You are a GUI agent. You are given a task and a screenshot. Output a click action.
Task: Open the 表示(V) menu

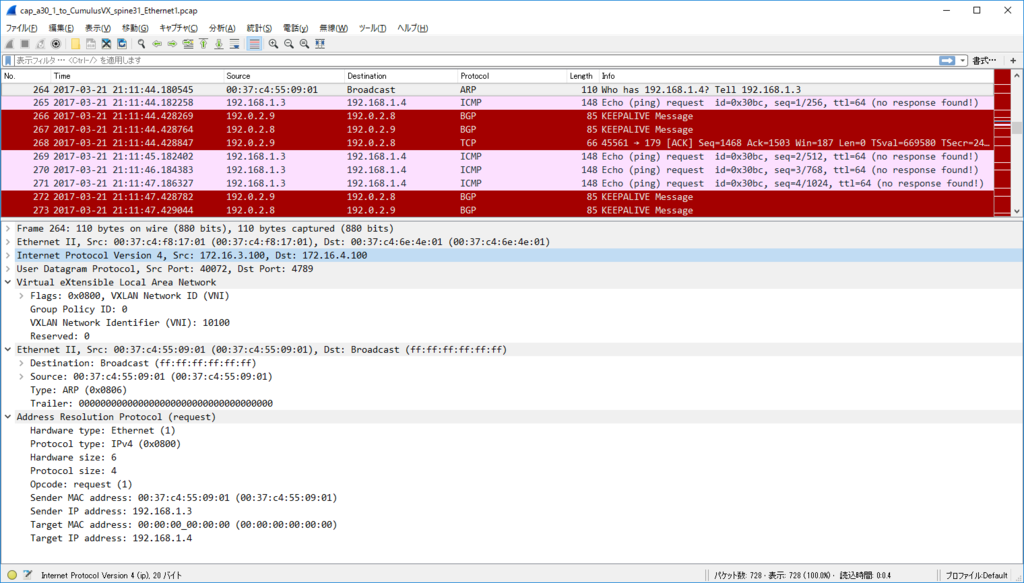click(97, 28)
